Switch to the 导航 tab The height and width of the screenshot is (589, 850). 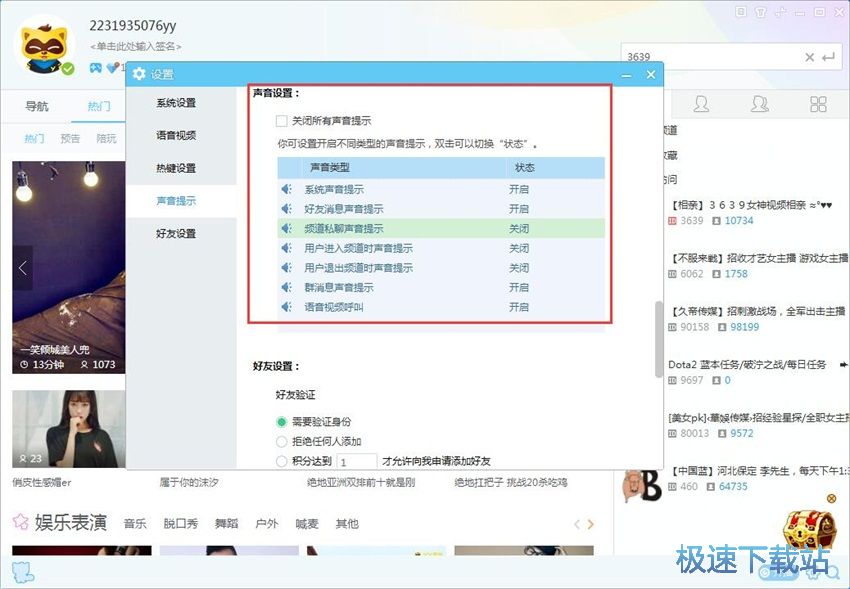click(36, 106)
